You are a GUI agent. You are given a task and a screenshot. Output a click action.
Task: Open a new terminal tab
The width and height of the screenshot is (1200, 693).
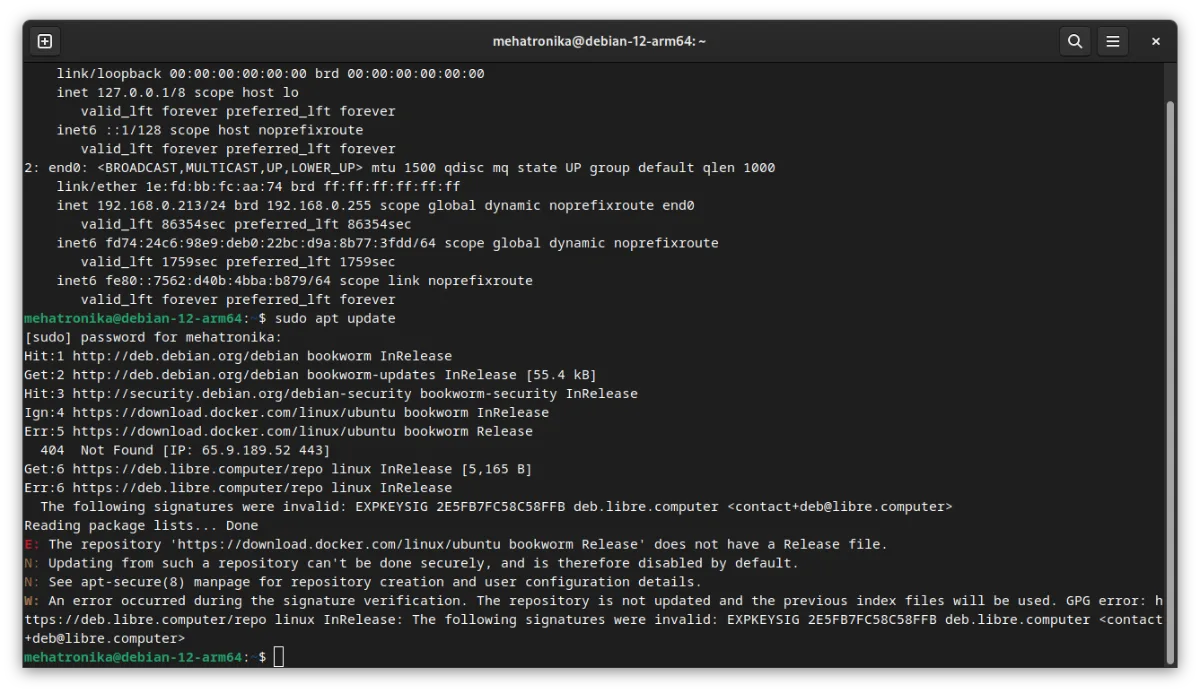[44, 41]
